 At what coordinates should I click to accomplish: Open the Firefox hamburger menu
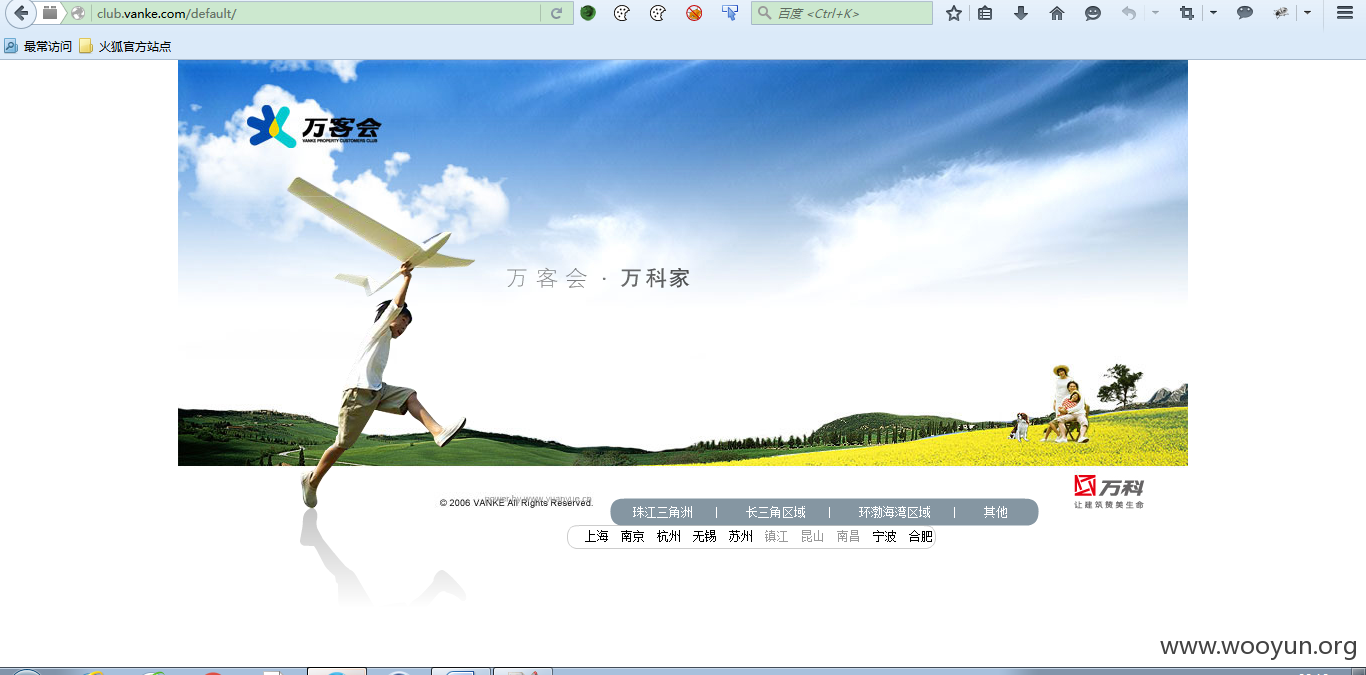click(x=1345, y=13)
